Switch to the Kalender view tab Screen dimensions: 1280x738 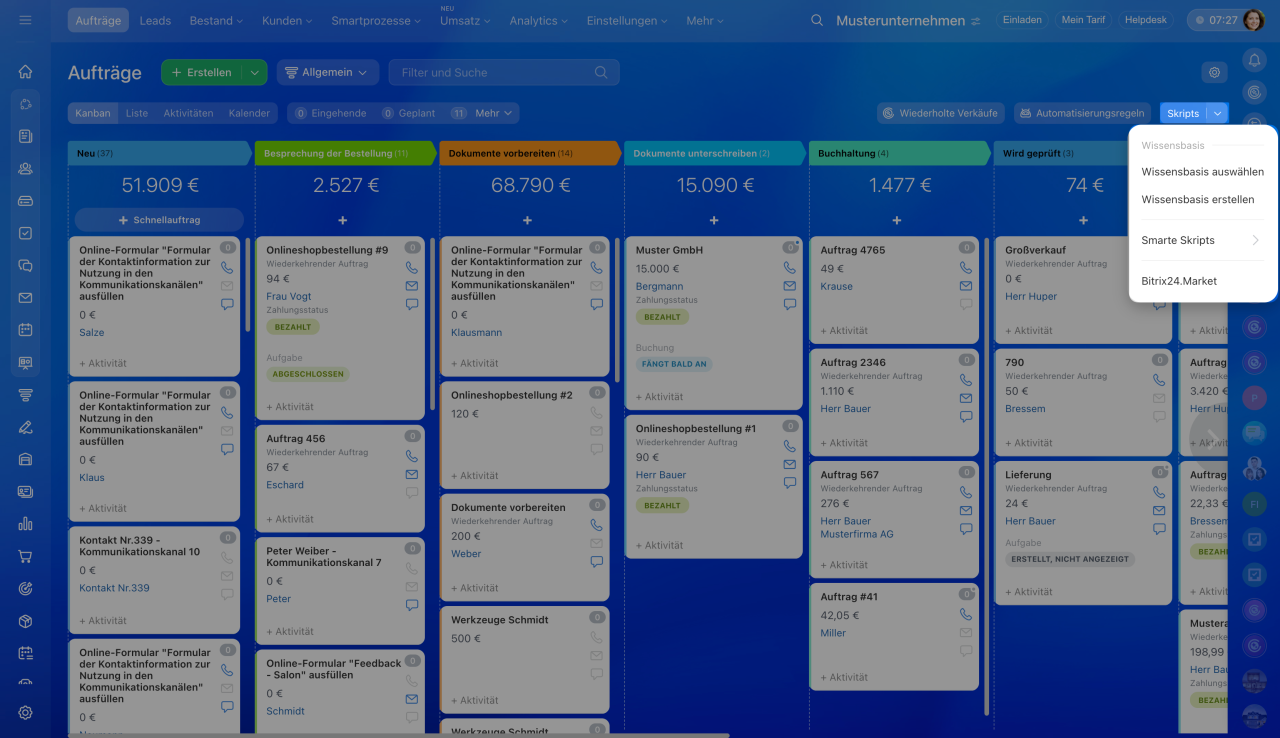pyautogui.click(x=249, y=113)
